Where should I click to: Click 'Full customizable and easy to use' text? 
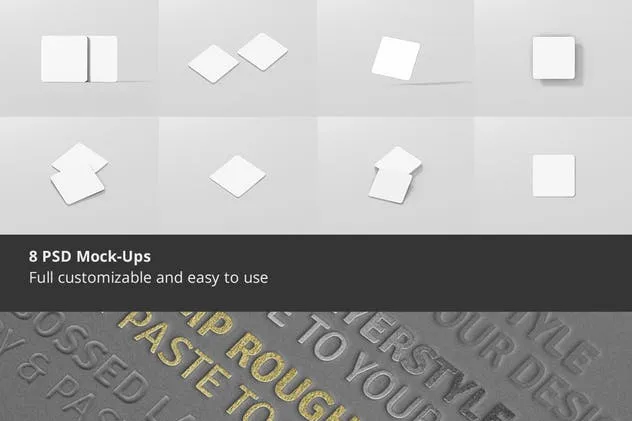pyautogui.click(x=148, y=278)
